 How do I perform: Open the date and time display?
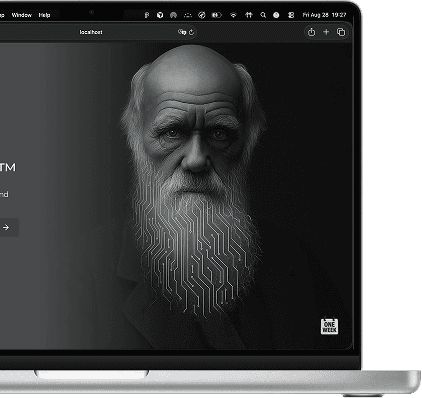[x=324, y=15]
